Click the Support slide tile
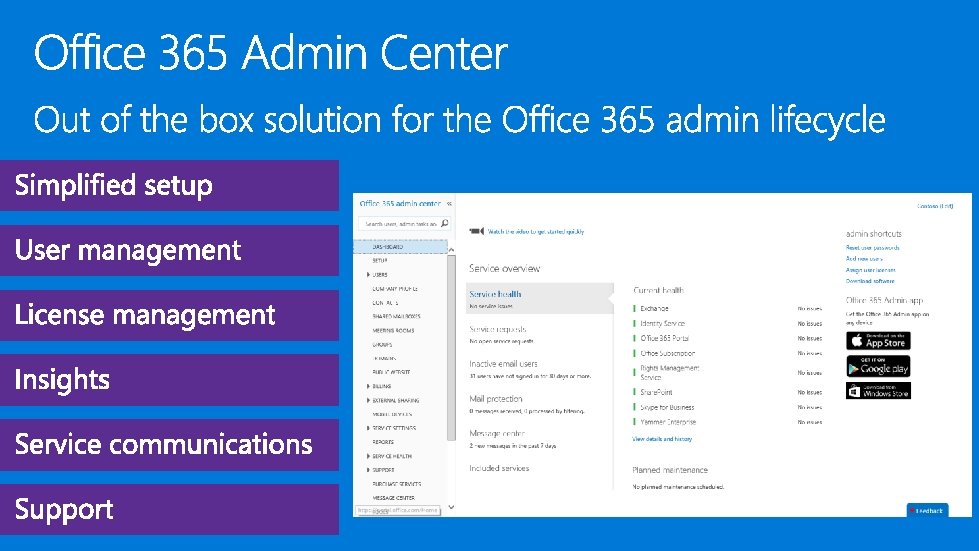The image size is (979, 551). (169, 509)
